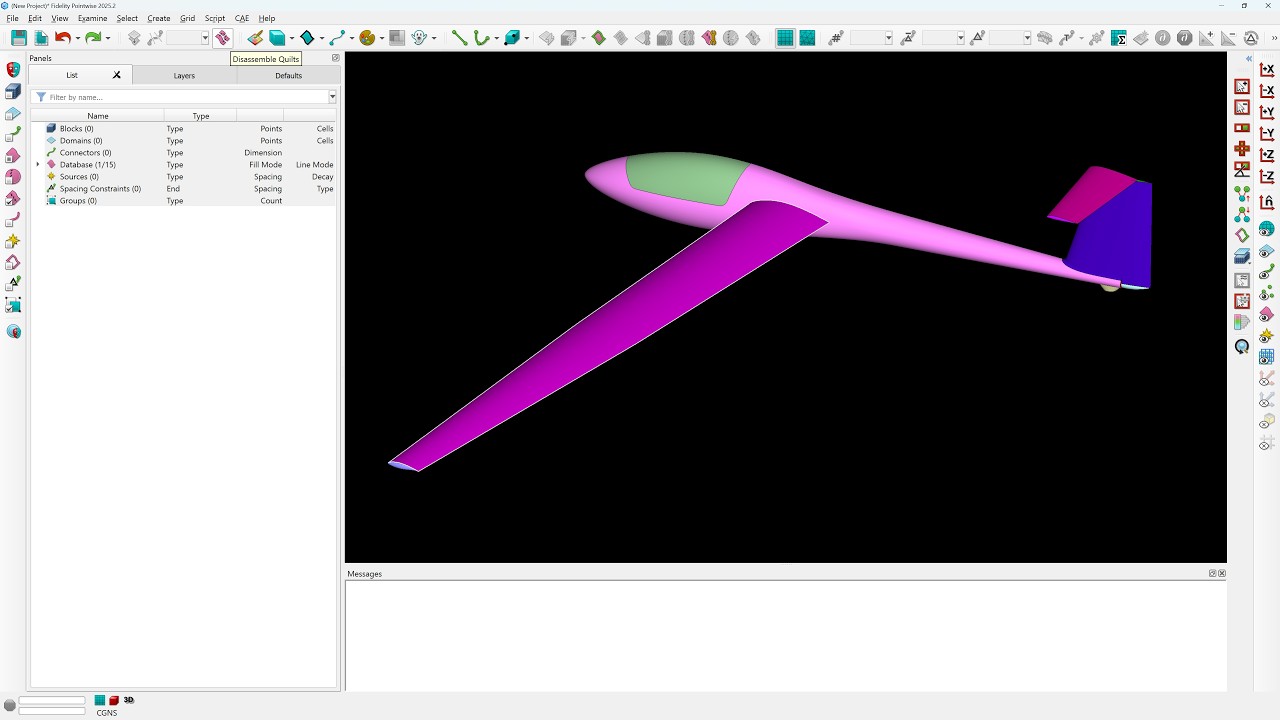Screen dimensions: 1280x720
Task: Toggle yellow star source eye visibility icon
Action: 1267,335
